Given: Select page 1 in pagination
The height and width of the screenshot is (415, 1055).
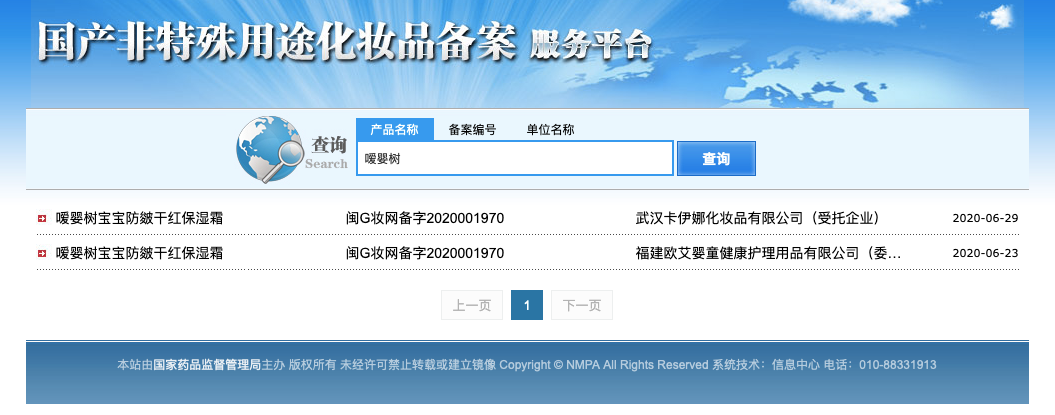Looking at the screenshot, I should click(527, 306).
